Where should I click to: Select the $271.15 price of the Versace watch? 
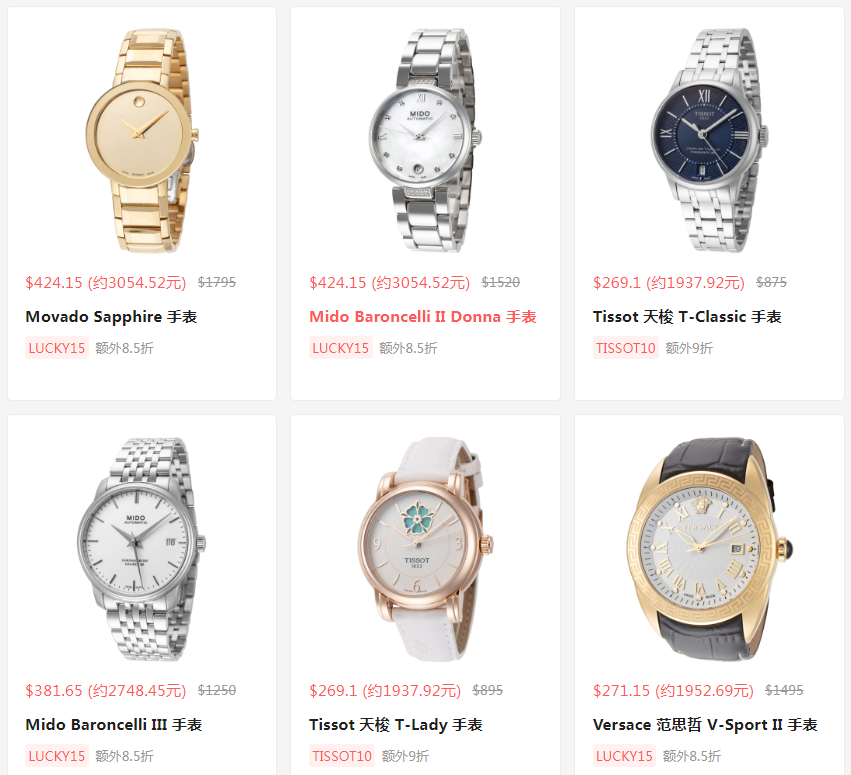[x=621, y=690]
